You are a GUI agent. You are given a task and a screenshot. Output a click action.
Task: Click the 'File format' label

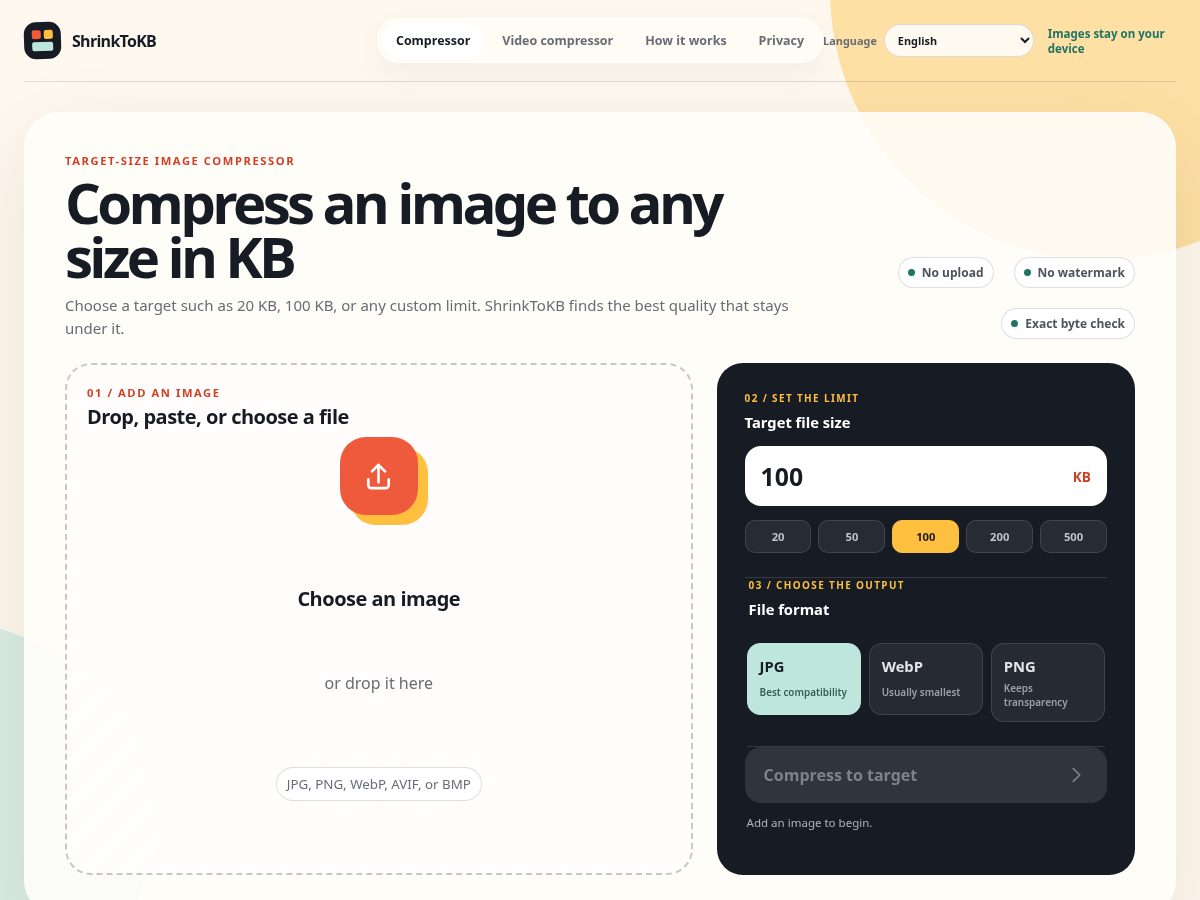point(789,610)
